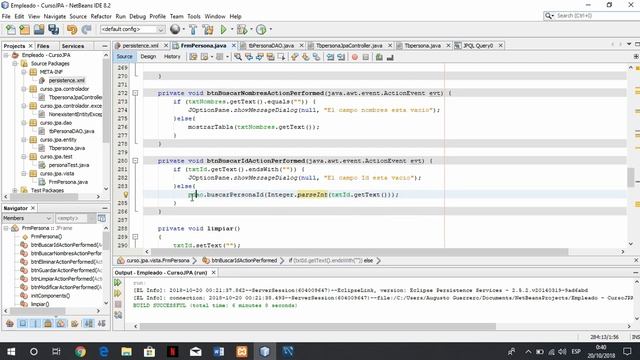Click the Comment lines icon in editor toolbar
This screenshot has height=360, width=640.
coord(379,57)
